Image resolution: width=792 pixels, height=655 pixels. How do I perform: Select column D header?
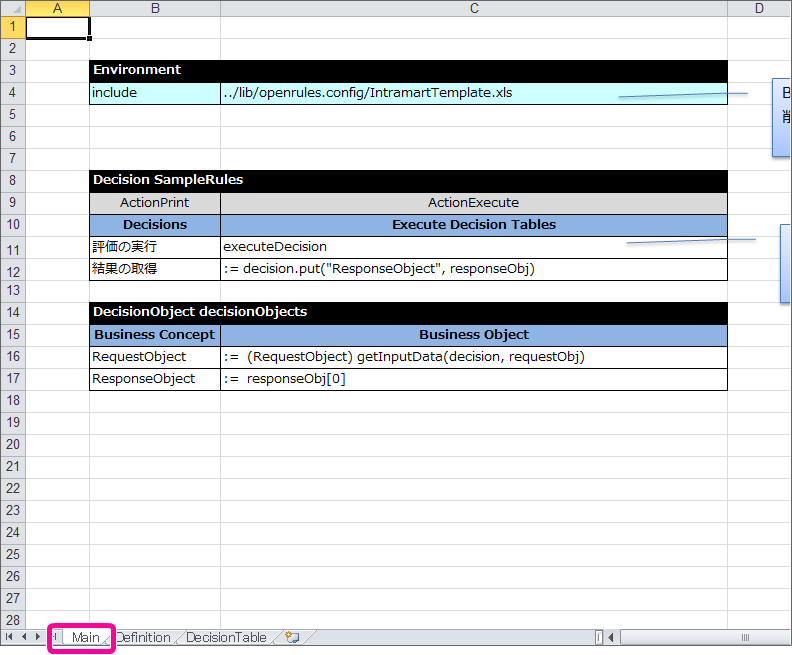pyautogui.click(x=759, y=8)
